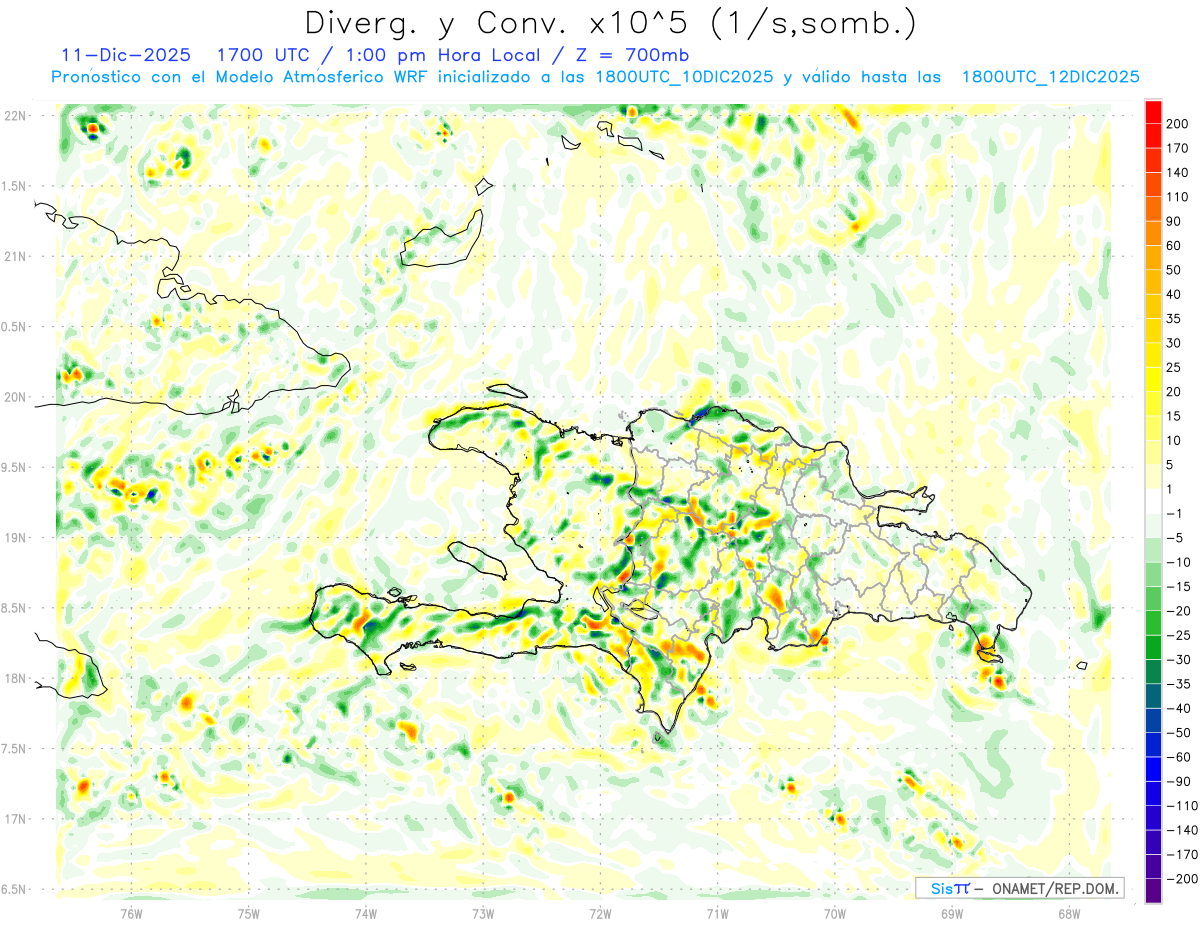Click the colorbar value -40
Screen dimensions: 1200x927
click(1178, 708)
